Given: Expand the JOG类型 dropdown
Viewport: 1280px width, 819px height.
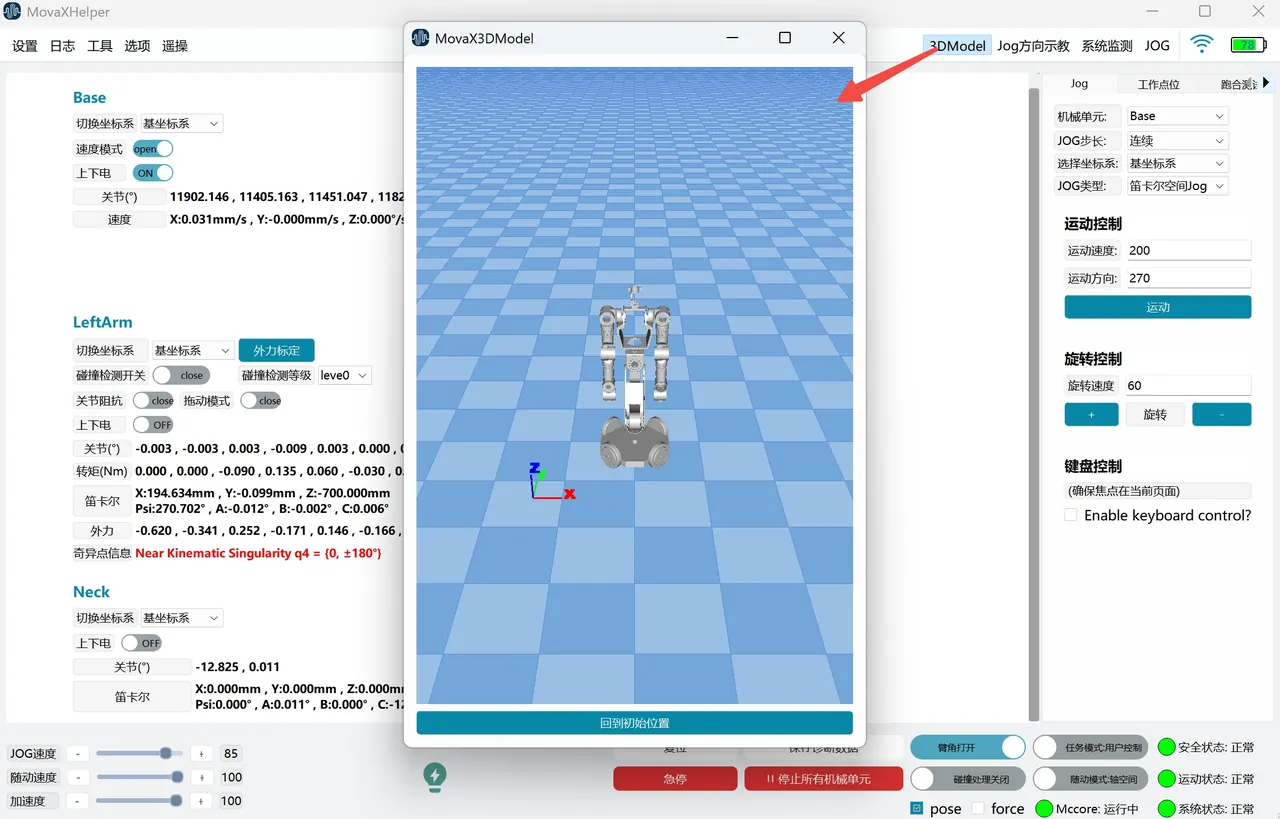Looking at the screenshot, I should click(1177, 186).
